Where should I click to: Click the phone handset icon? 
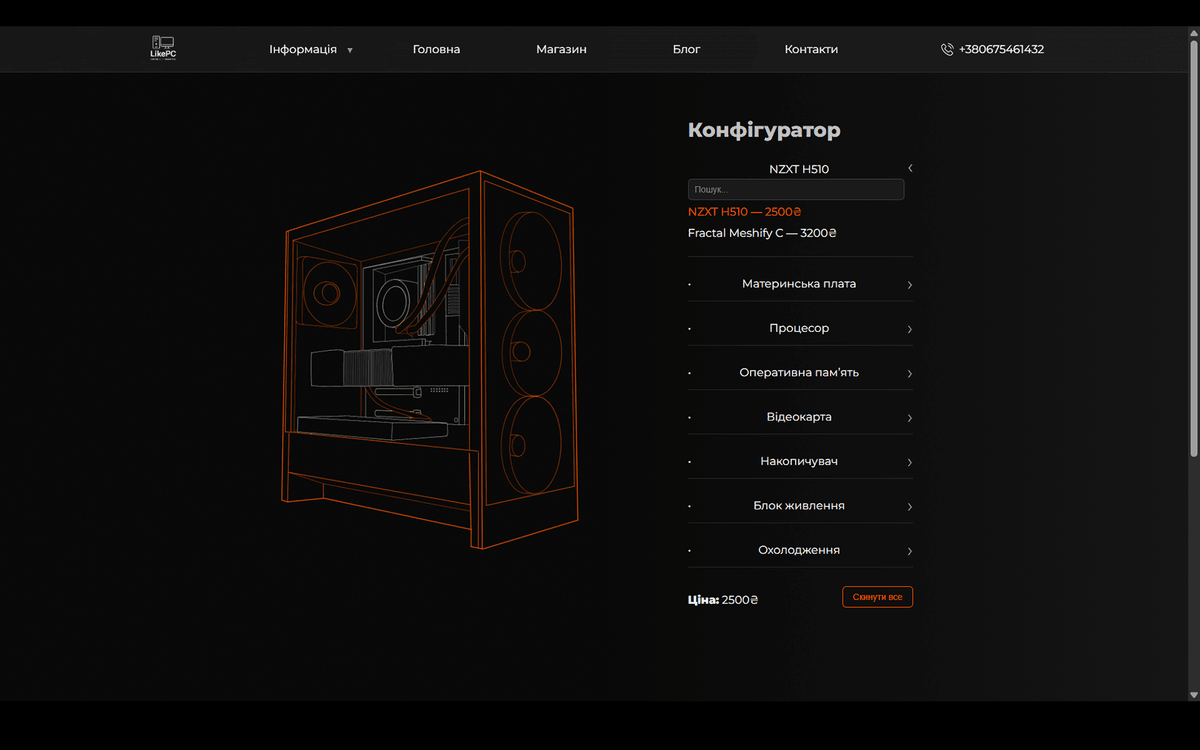946,49
